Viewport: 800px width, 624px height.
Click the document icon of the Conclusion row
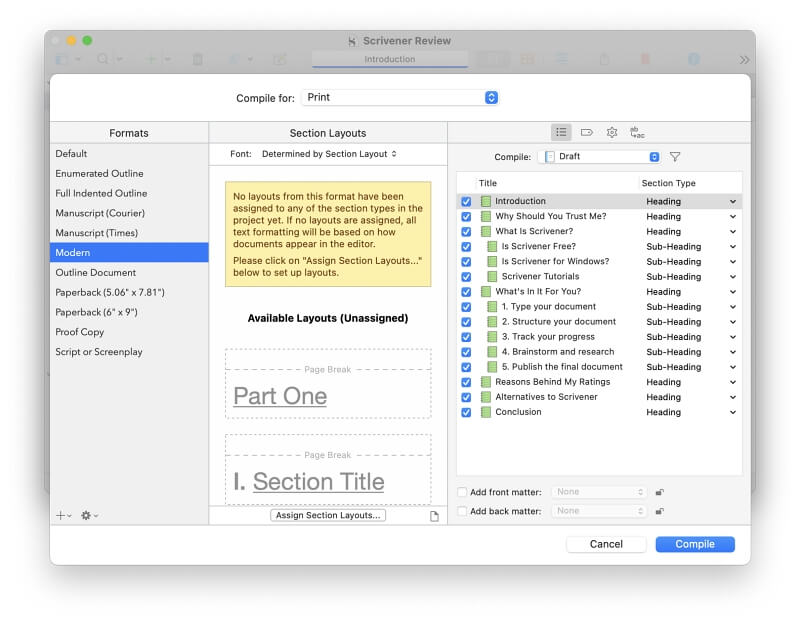486,412
